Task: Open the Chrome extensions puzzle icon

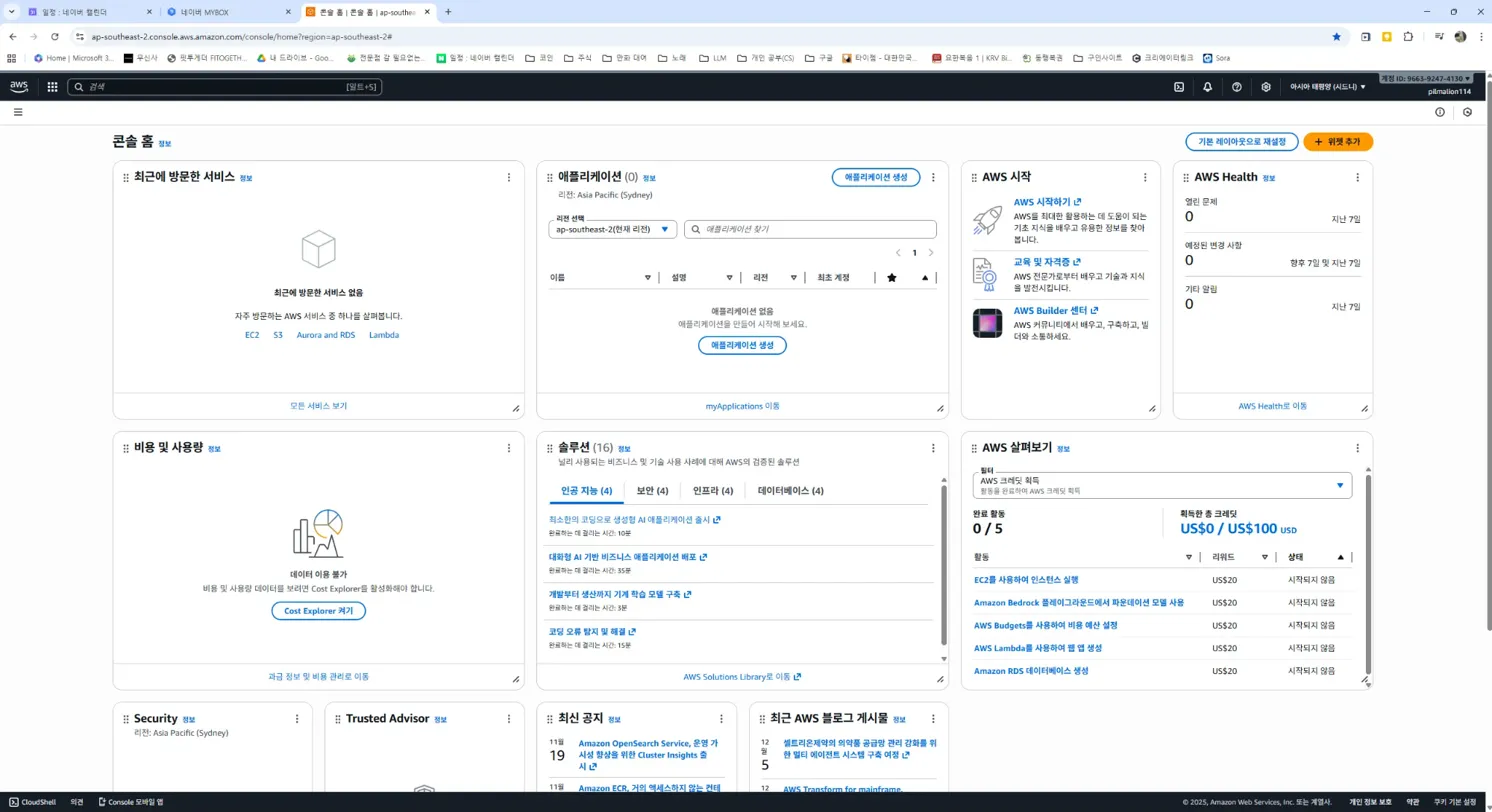Action: click(1408, 36)
